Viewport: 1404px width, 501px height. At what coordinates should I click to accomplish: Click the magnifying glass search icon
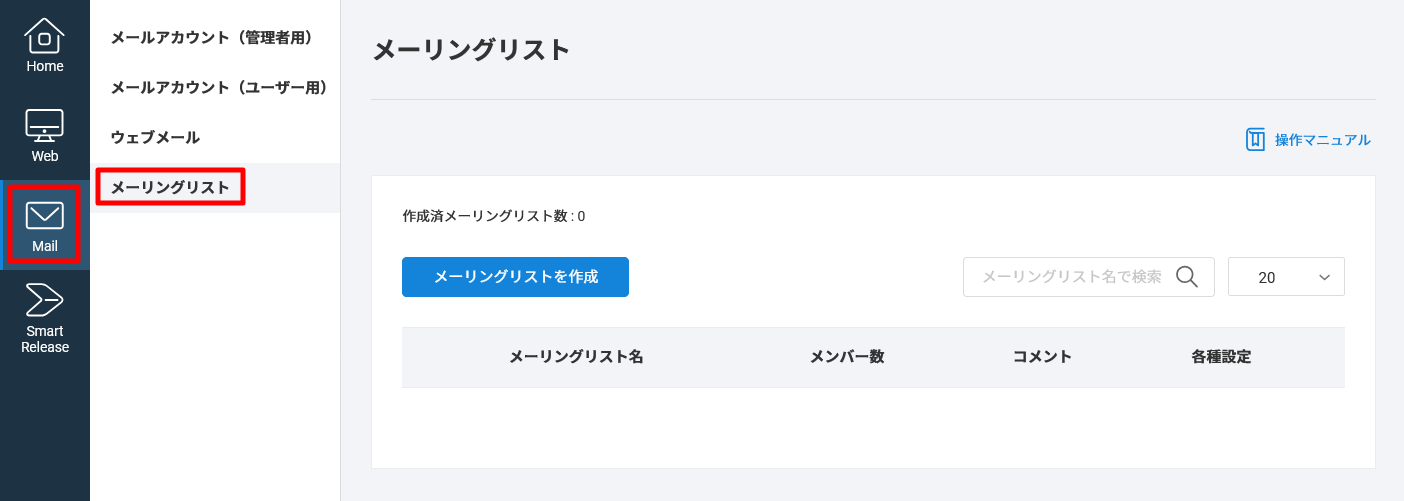pyautogui.click(x=1187, y=277)
